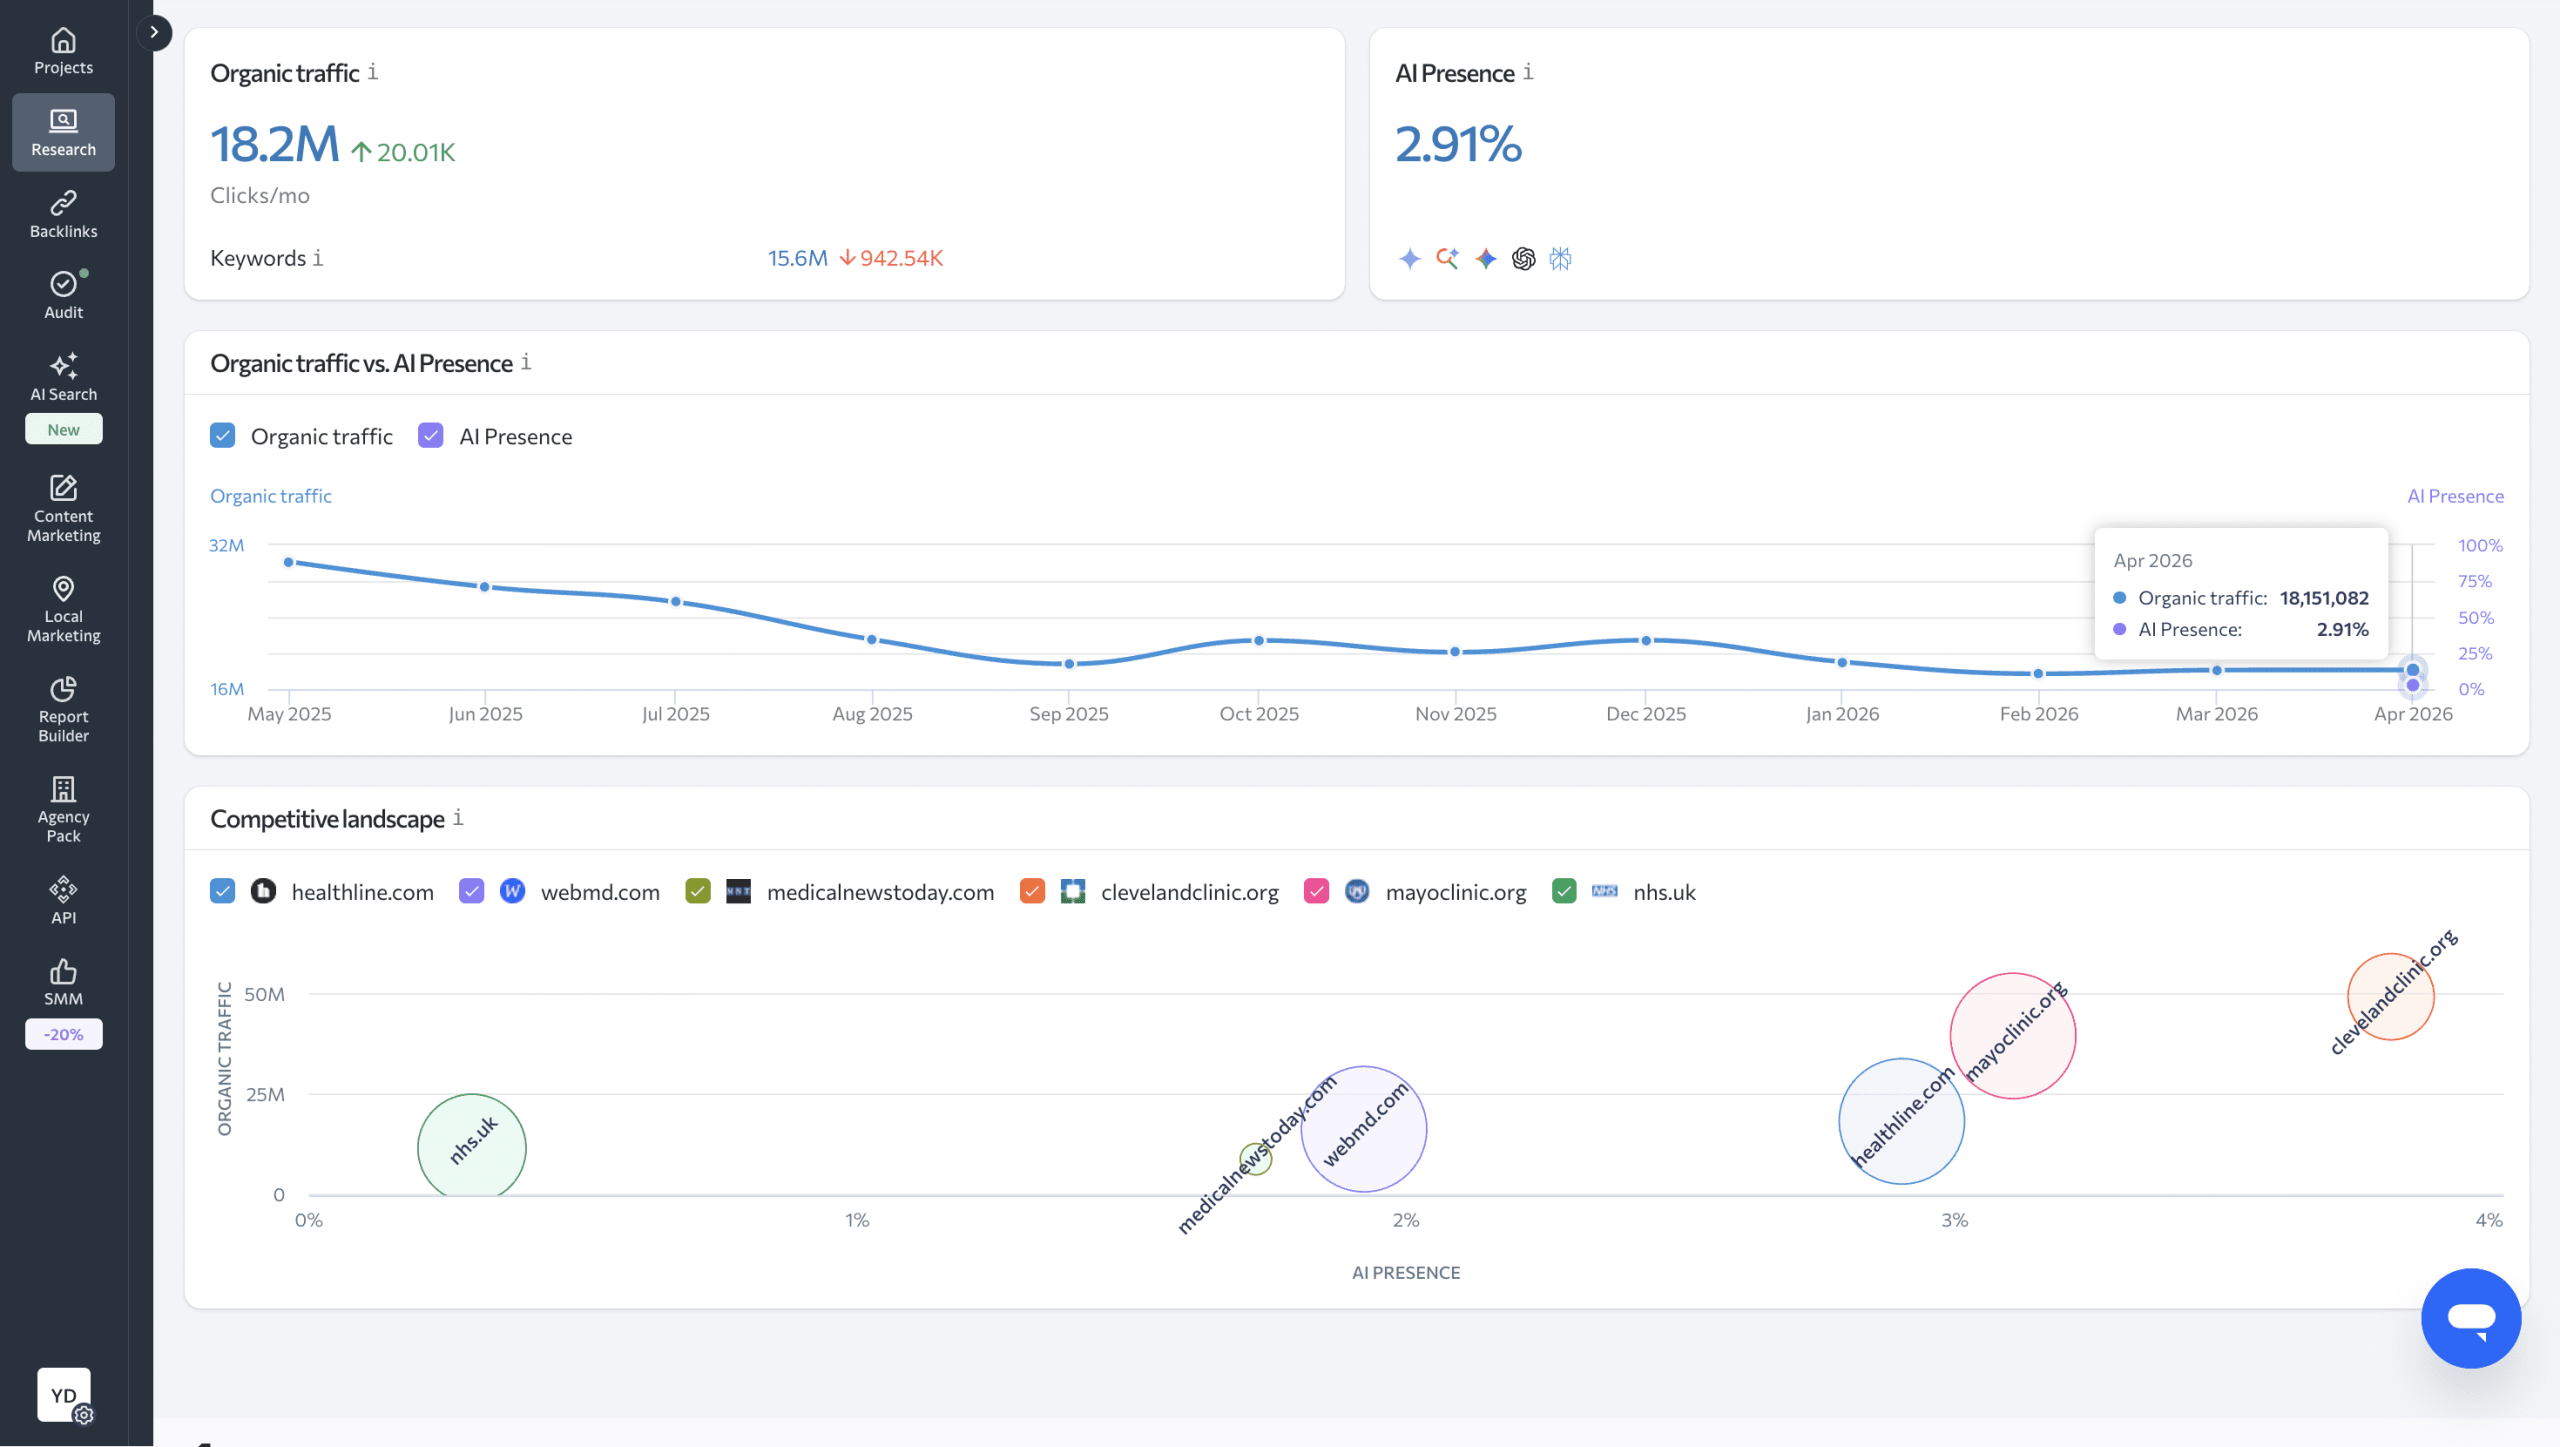The width and height of the screenshot is (2560, 1447).
Task: Toggle healthline.com checkbox
Action: pyautogui.click(x=222, y=891)
